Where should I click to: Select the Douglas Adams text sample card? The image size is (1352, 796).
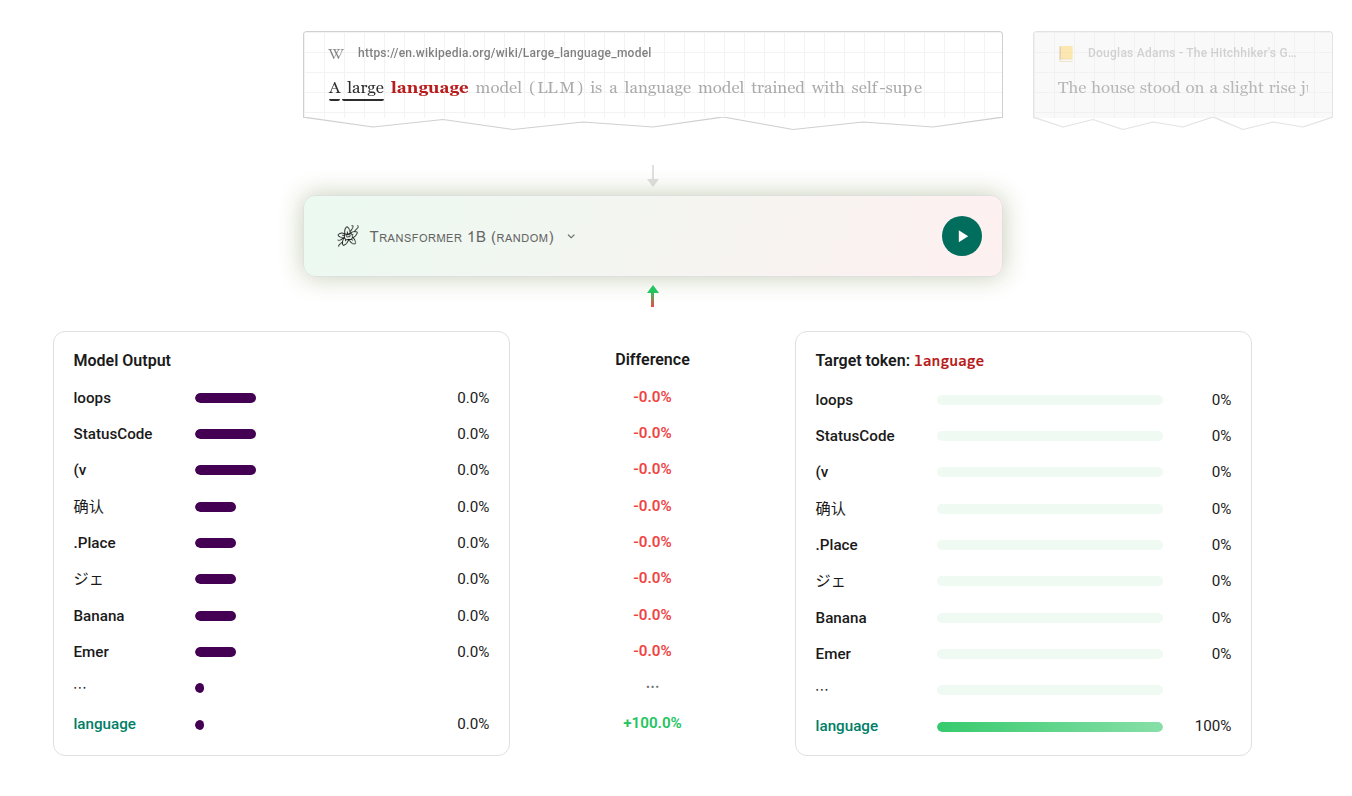[1182, 75]
